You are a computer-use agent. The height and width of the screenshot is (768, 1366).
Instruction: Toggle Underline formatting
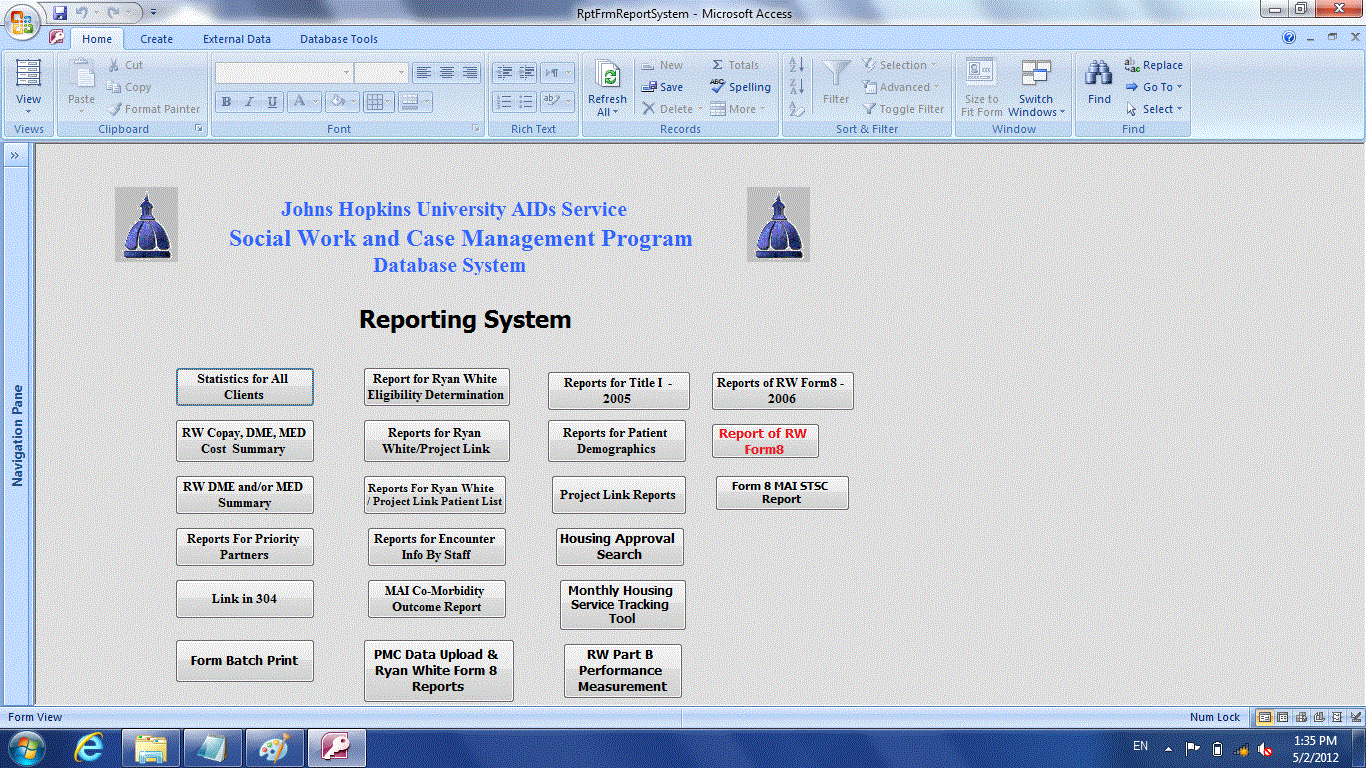click(271, 101)
